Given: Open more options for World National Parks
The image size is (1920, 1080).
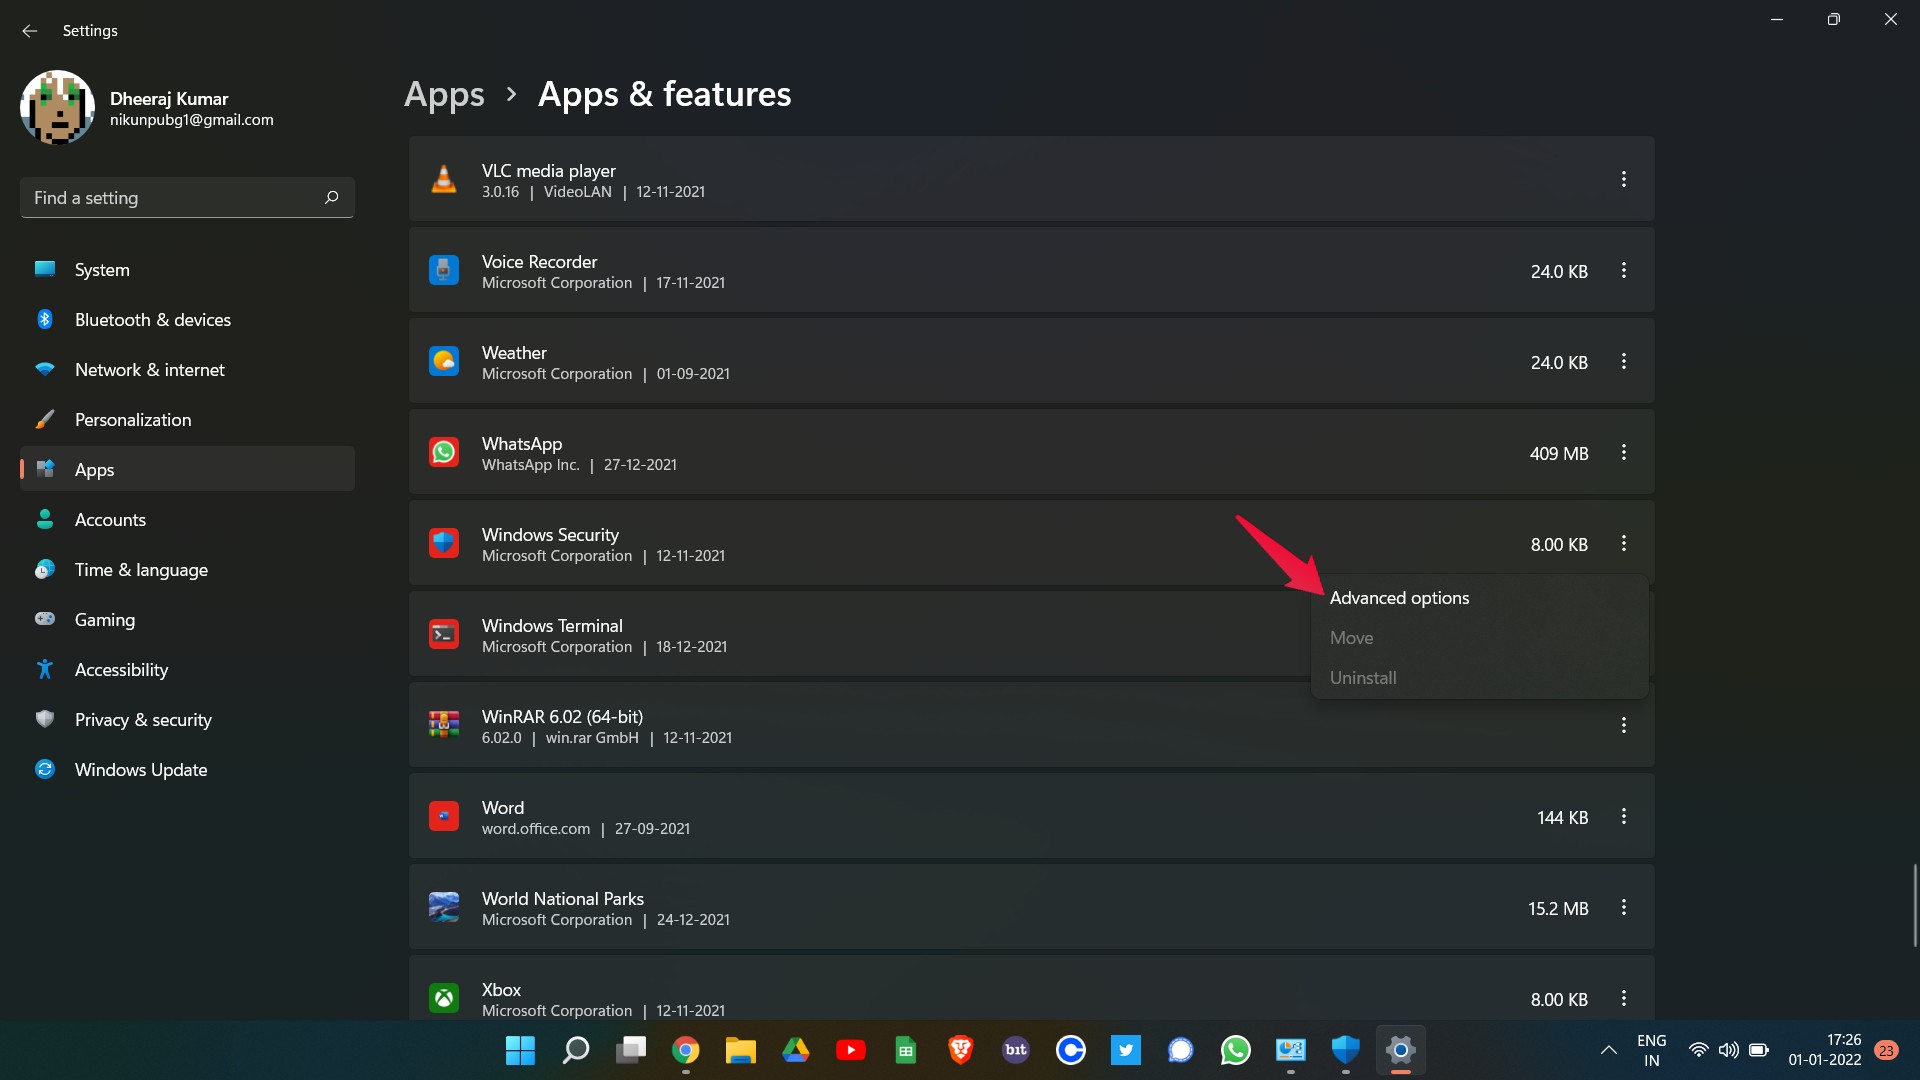Looking at the screenshot, I should pyautogui.click(x=1624, y=907).
